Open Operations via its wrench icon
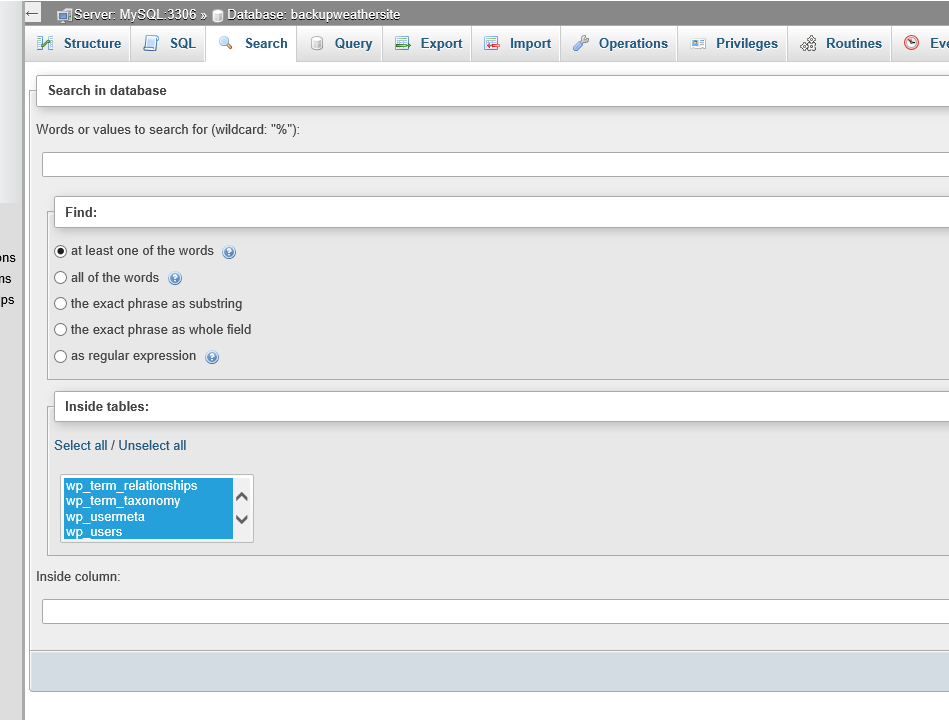This screenshot has height=720, width=949. (x=580, y=43)
